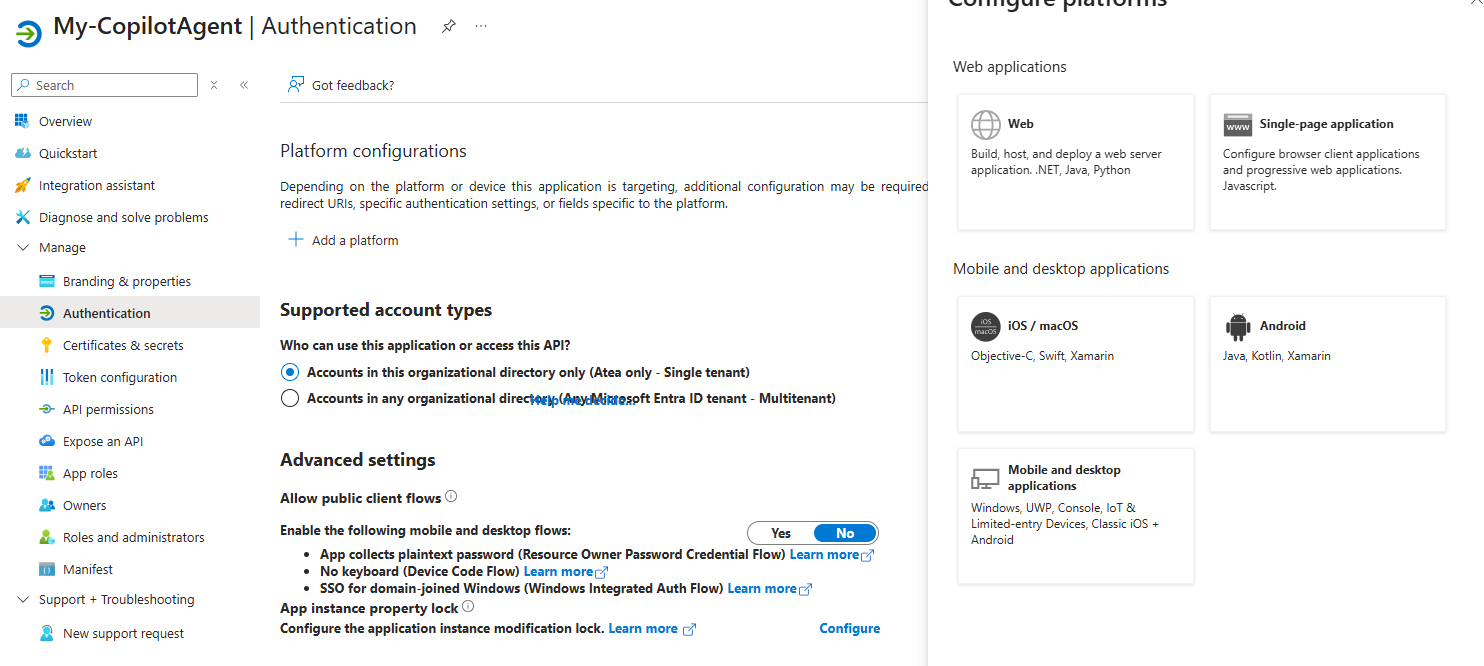The height and width of the screenshot is (666, 1484).
Task: Click the Roles and administrators icon
Action: click(x=46, y=537)
